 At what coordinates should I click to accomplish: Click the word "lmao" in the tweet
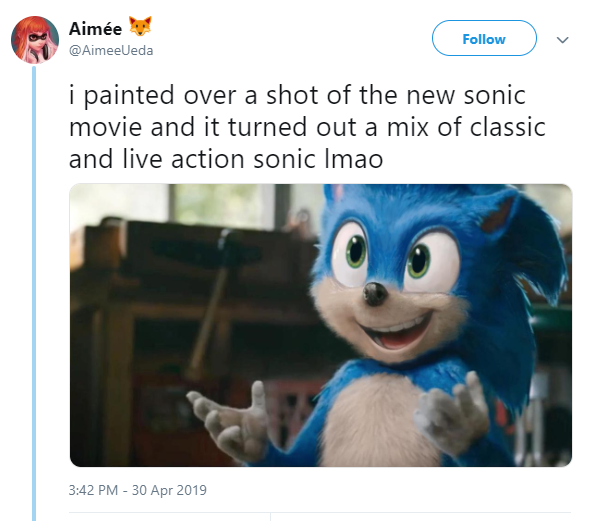[353, 159]
